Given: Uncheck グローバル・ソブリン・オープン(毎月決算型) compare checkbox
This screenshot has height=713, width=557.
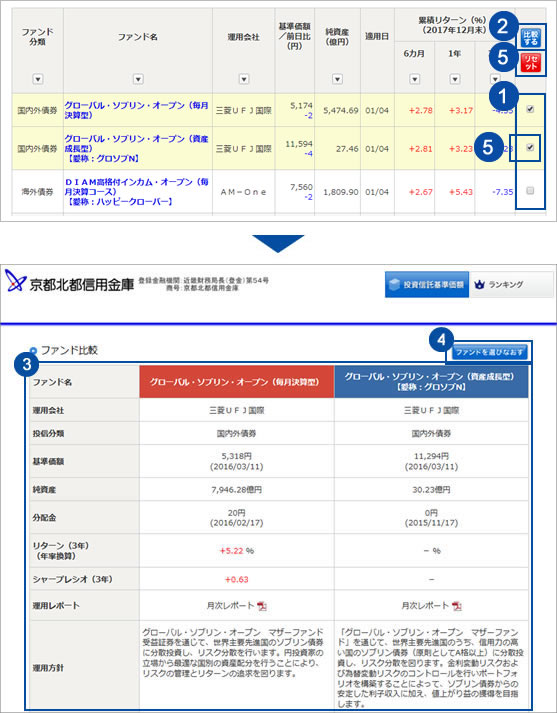Looking at the screenshot, I should [530, 109].
